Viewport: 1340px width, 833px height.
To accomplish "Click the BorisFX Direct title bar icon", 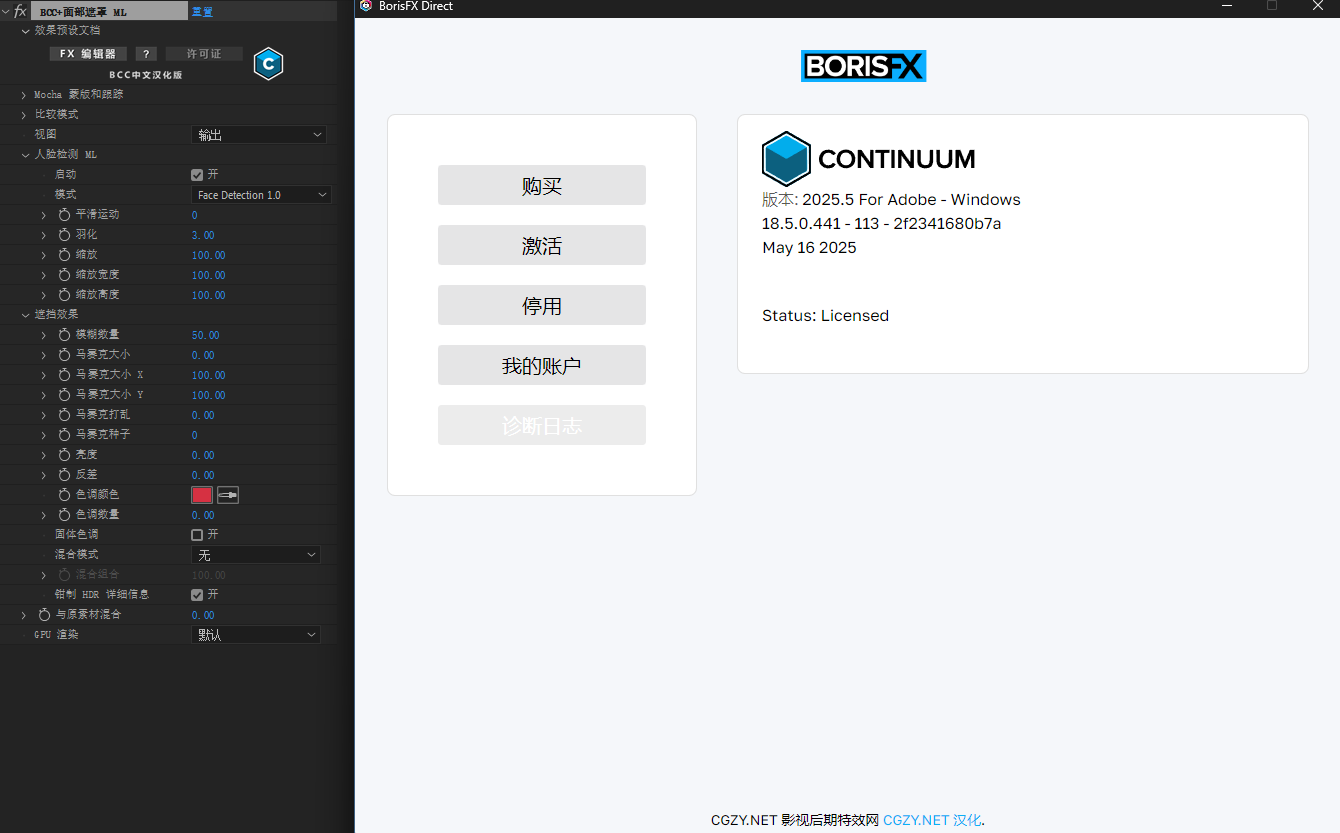I will point(366,6).
